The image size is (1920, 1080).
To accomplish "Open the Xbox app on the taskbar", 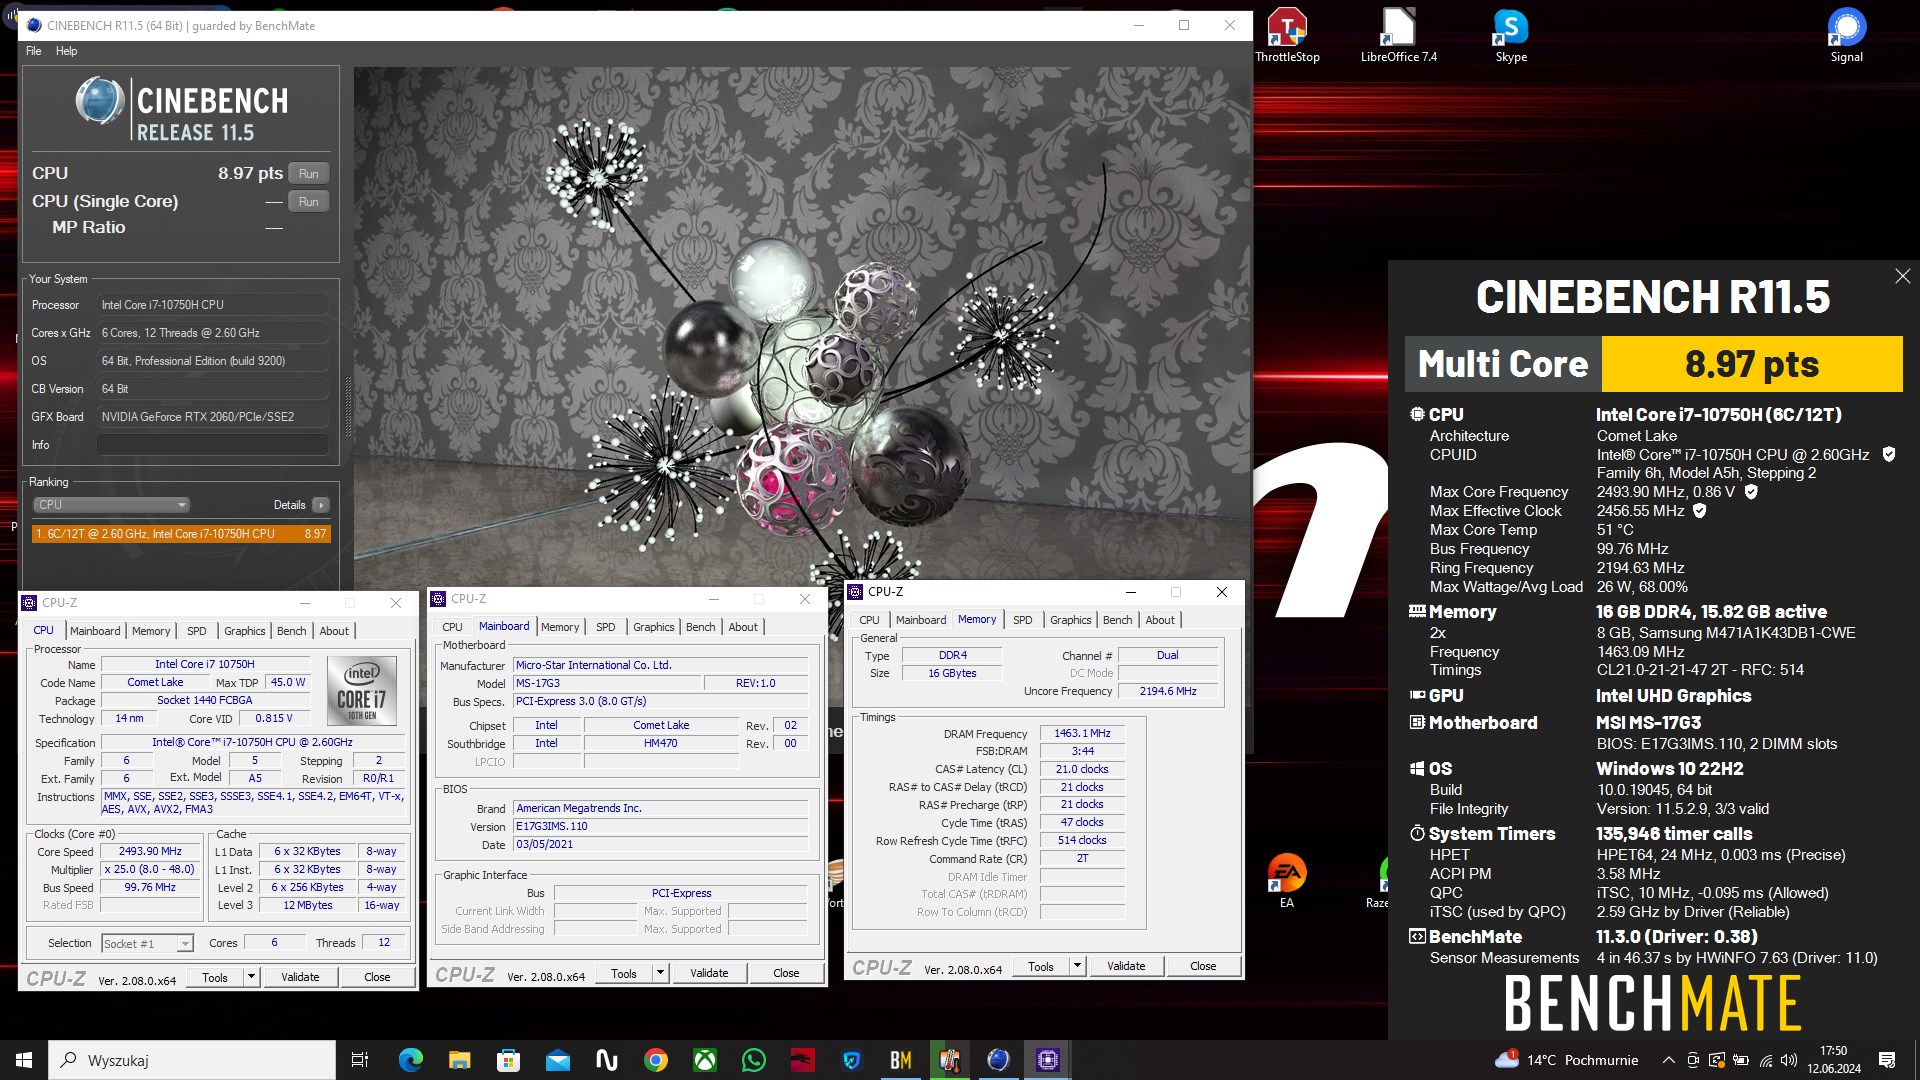I will [x=705, y=1060].
